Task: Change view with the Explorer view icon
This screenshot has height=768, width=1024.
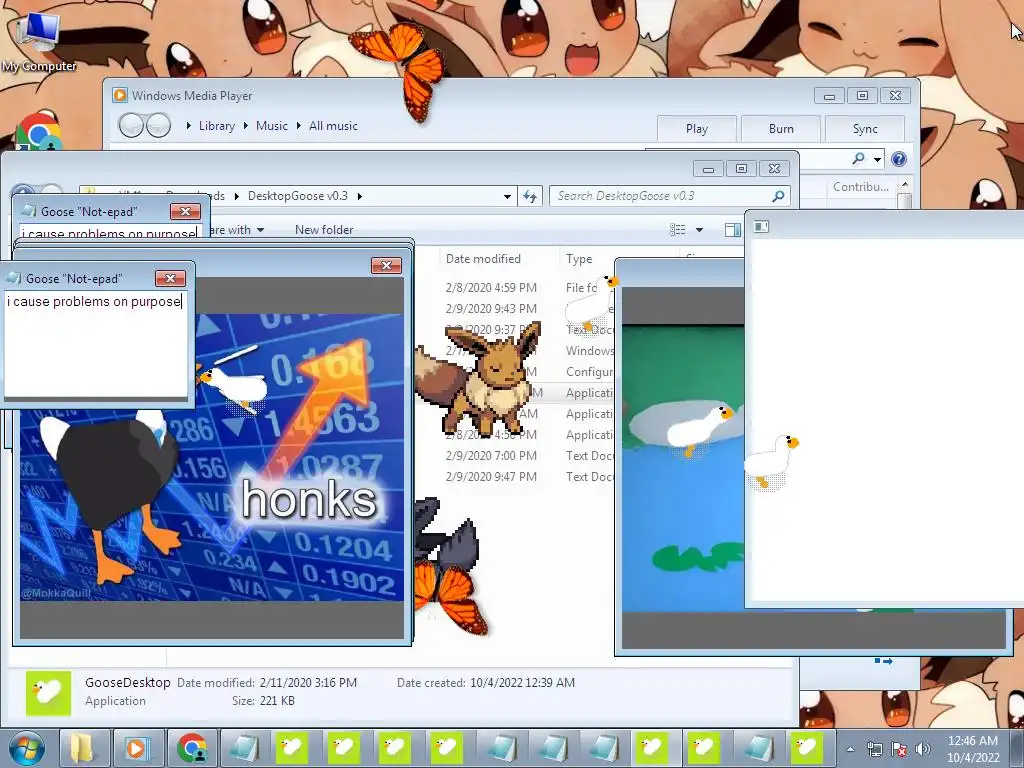Action: (677, 229)
